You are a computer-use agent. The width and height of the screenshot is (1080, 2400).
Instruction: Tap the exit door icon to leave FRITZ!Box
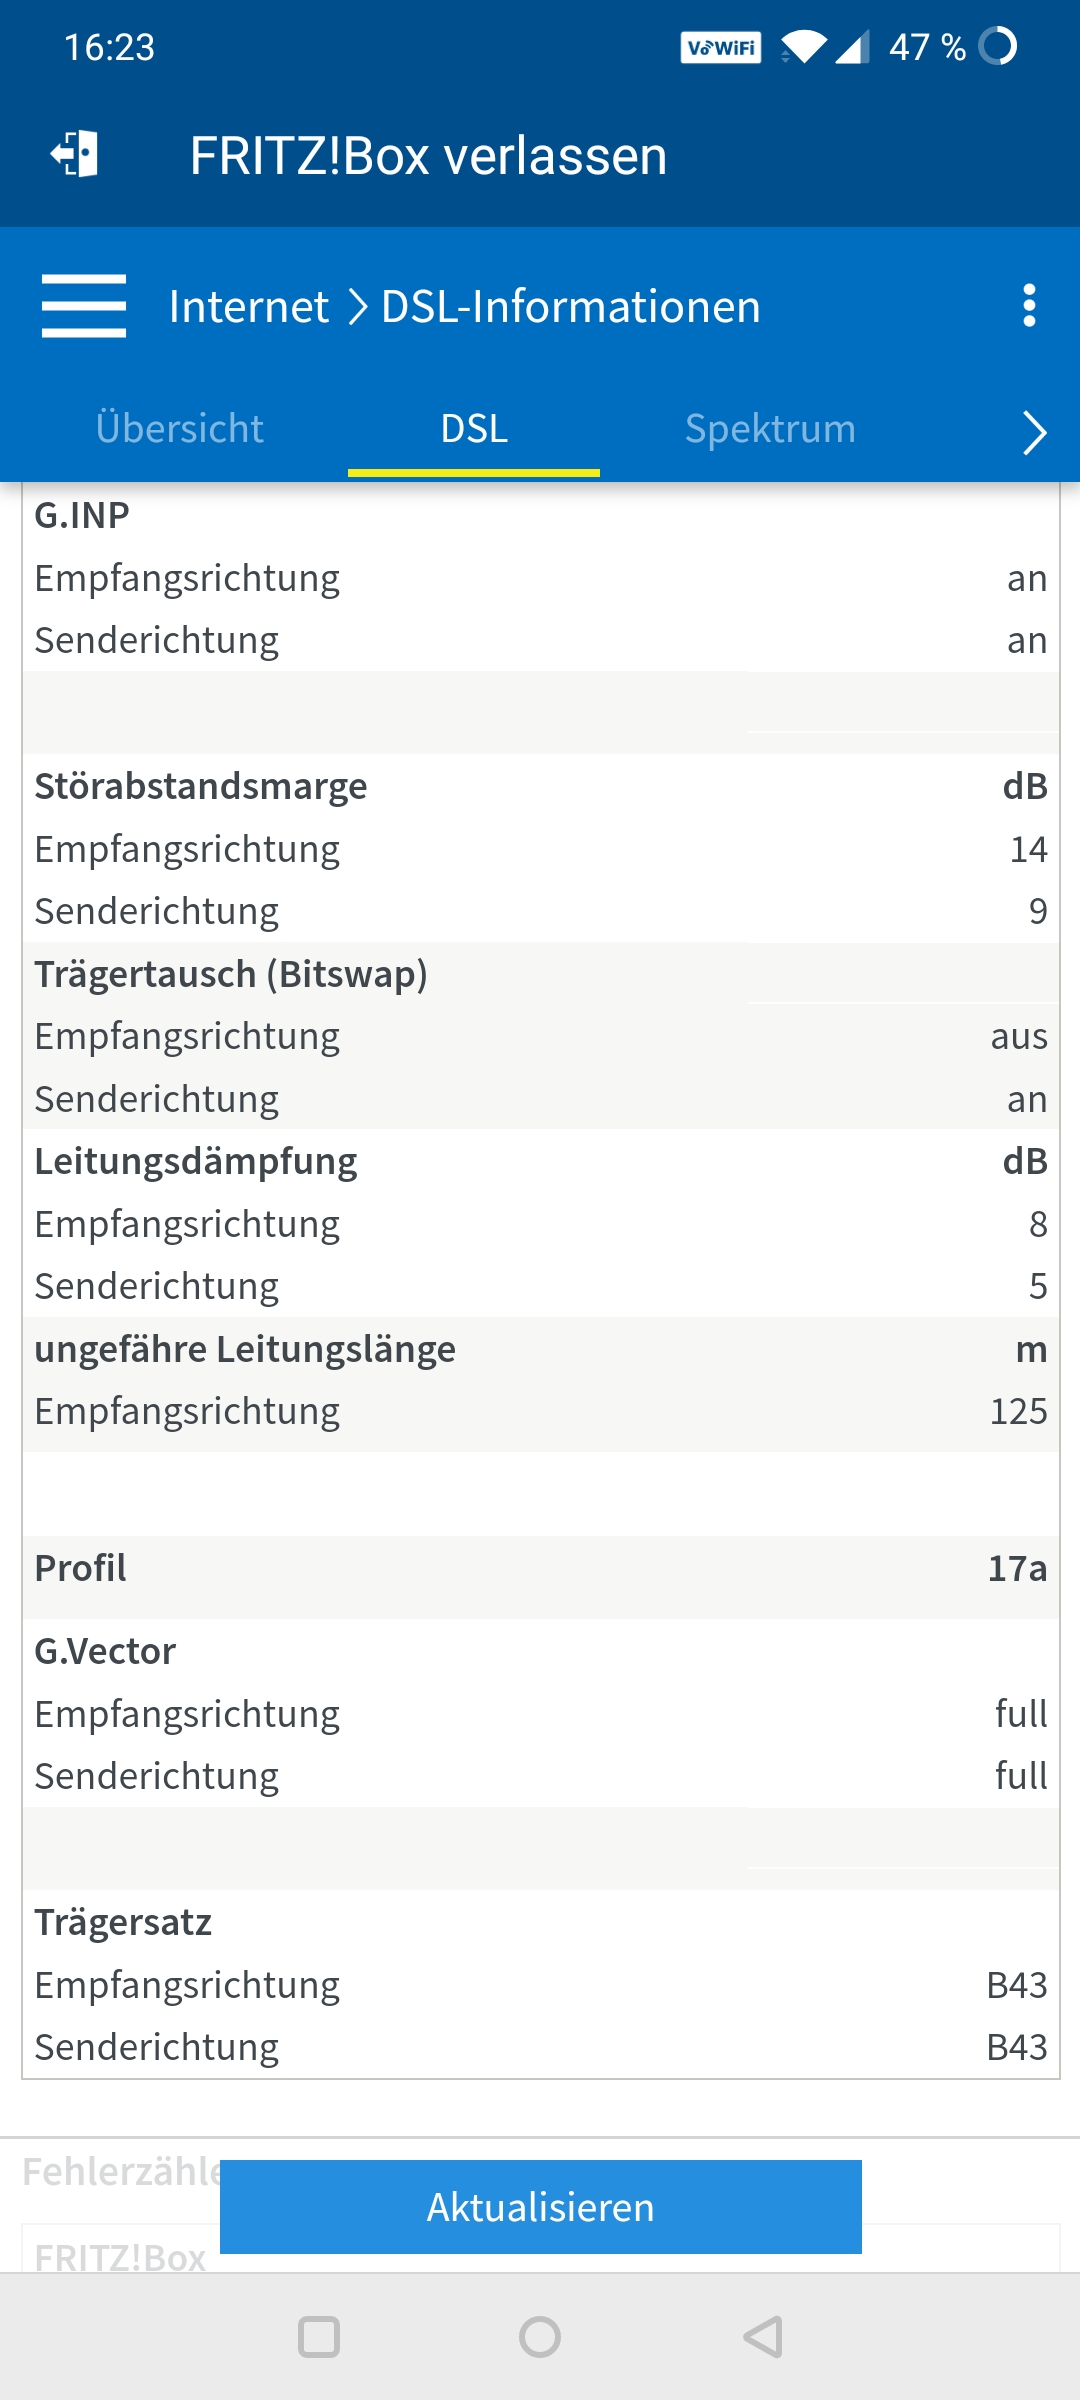74,155
